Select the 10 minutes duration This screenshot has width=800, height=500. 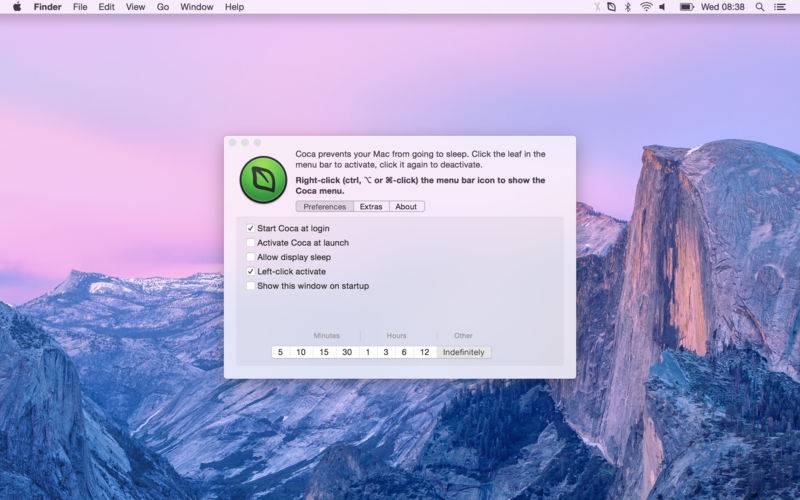301,352
